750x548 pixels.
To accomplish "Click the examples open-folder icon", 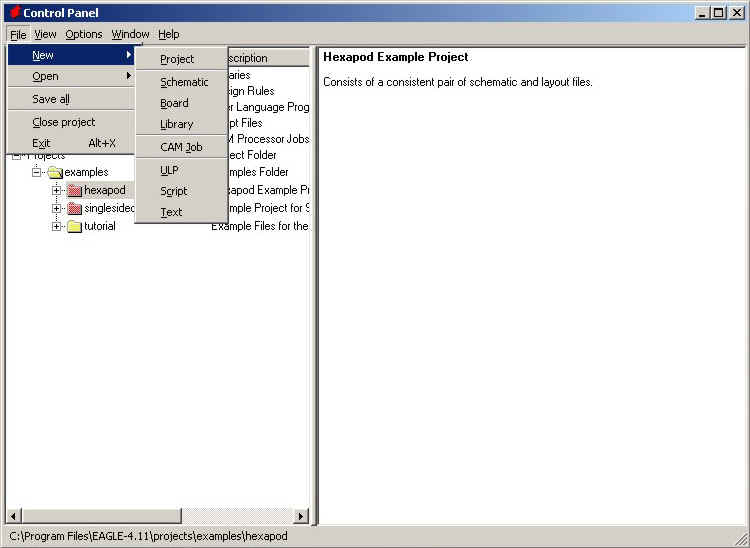I will click(55, 172).
